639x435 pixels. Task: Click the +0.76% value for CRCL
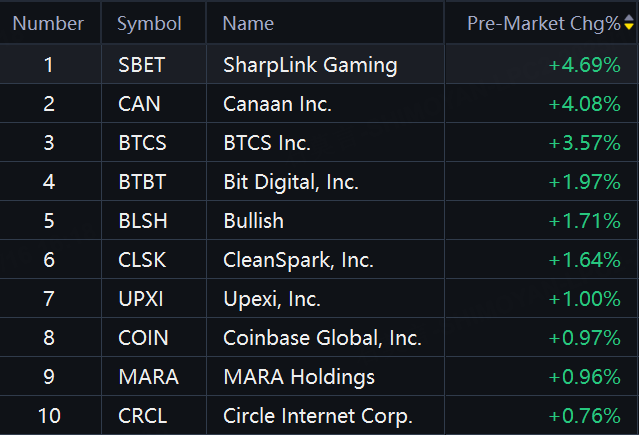(x=585, y=416)
